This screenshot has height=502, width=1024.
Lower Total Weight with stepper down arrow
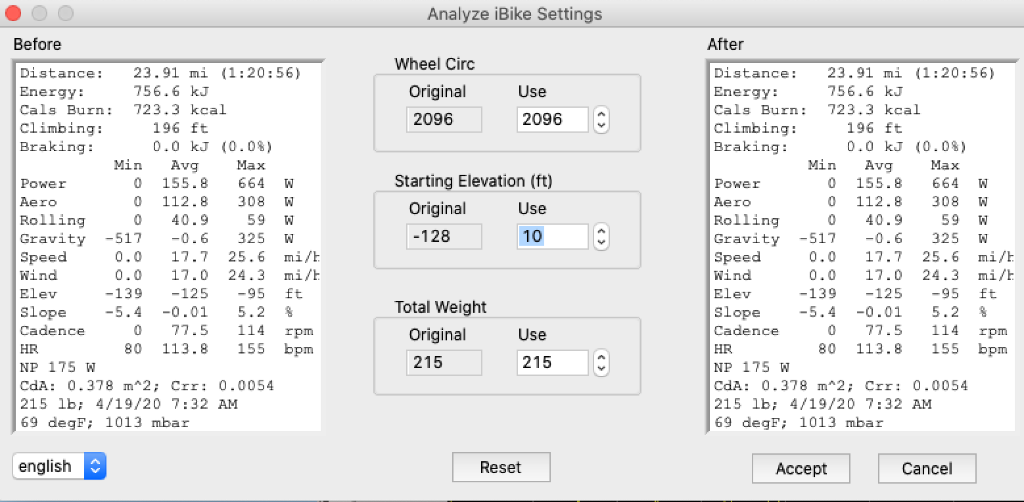601,368
